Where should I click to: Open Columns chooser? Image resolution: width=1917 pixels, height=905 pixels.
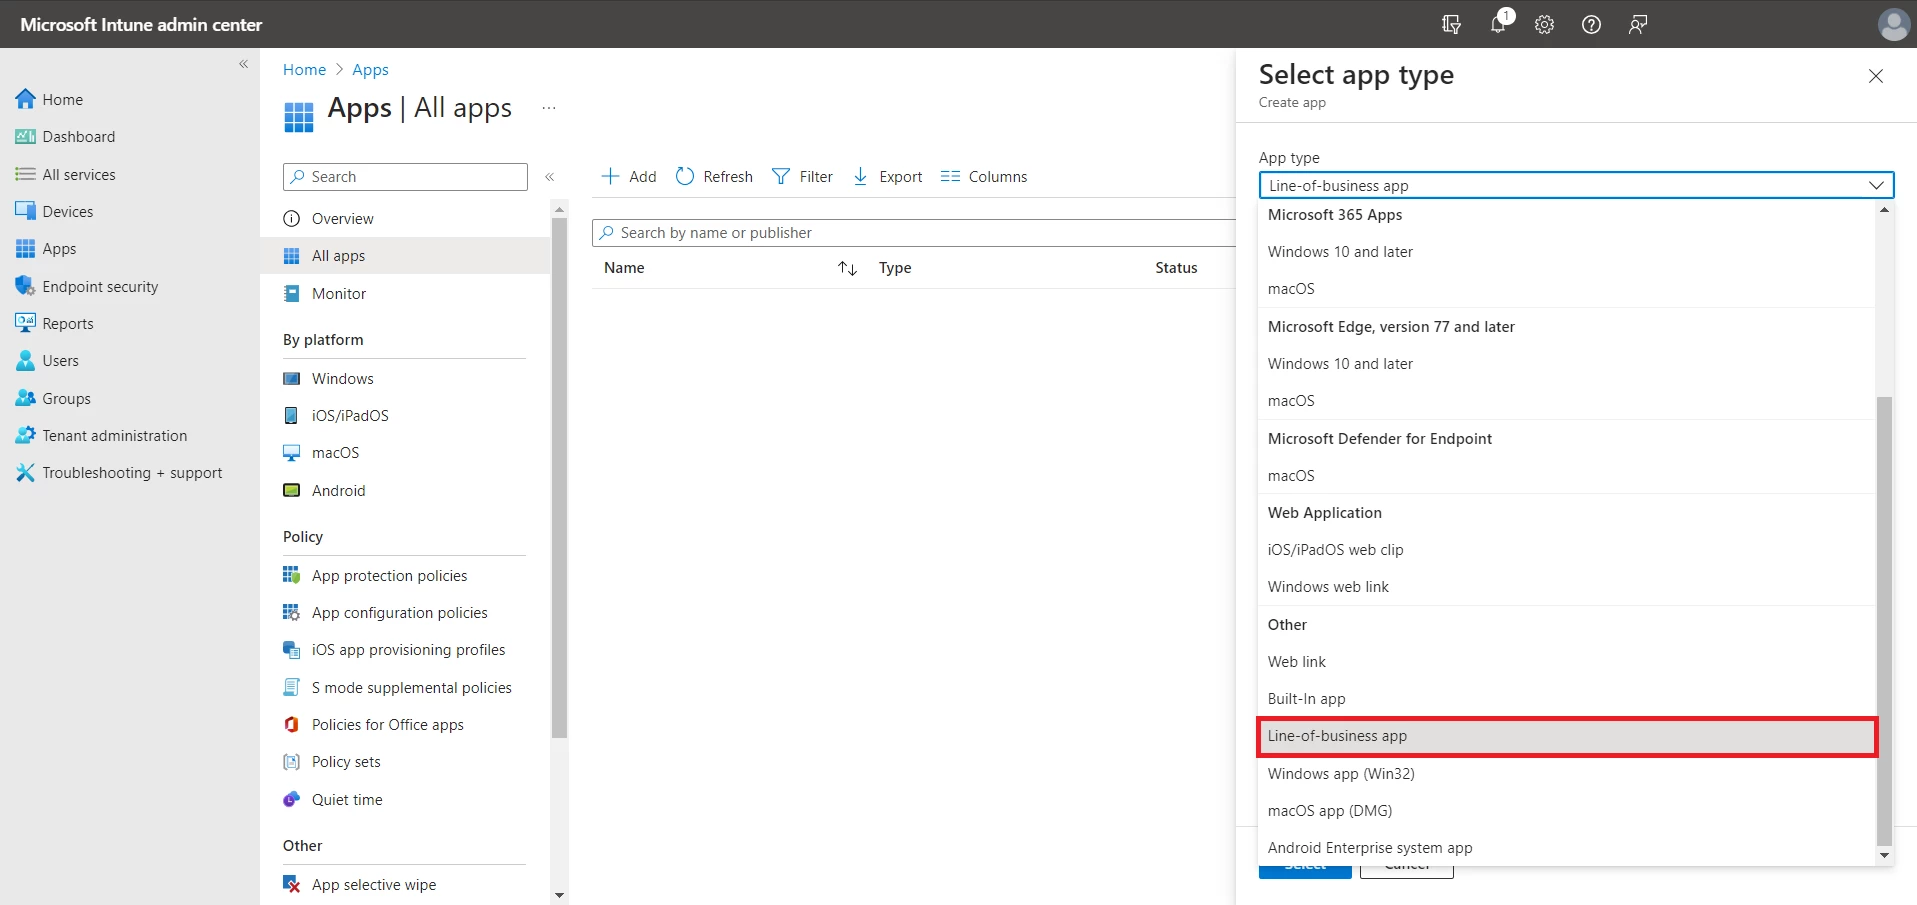984,177
